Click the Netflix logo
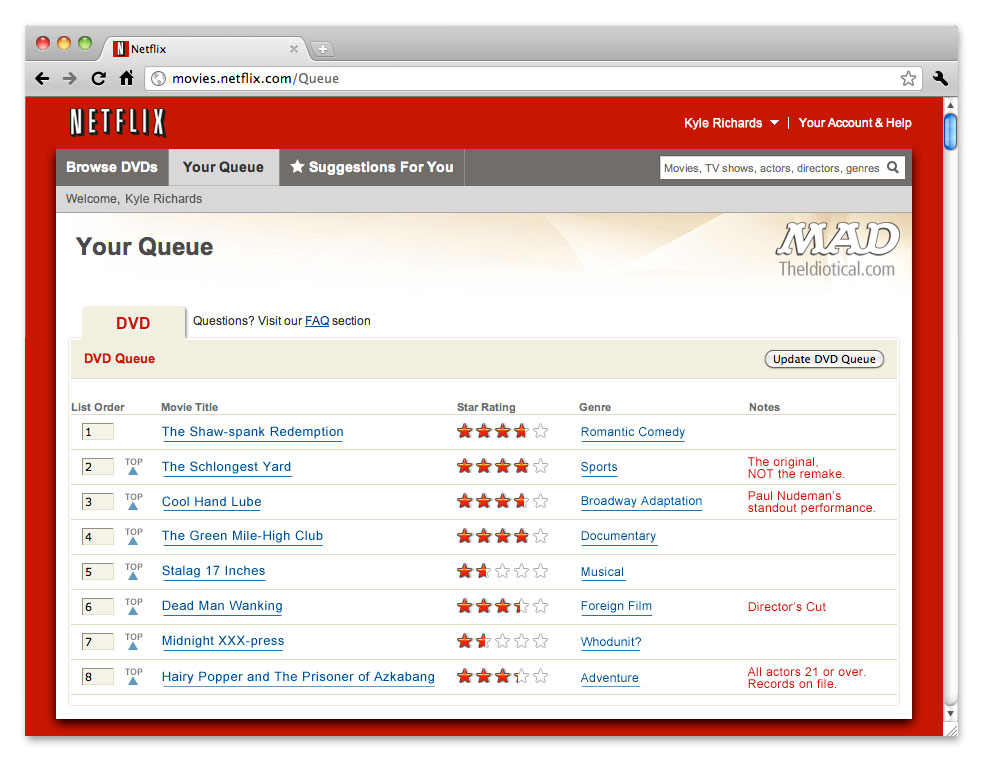Image resolution: width=983 pixels, height=761 pixels. 117,122
